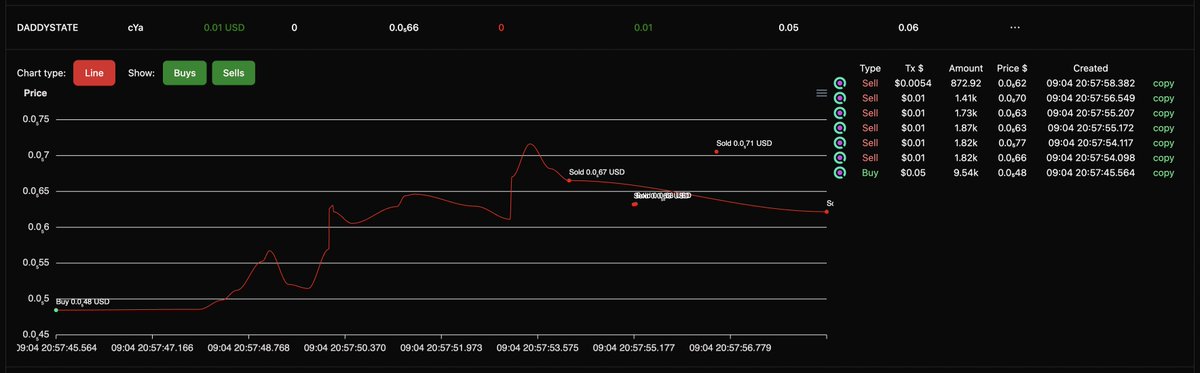Copy the 20:57:58.382 sell transaction
Image resolution: width=1200 pixels, height=373 pixels.
(1163, 84)
